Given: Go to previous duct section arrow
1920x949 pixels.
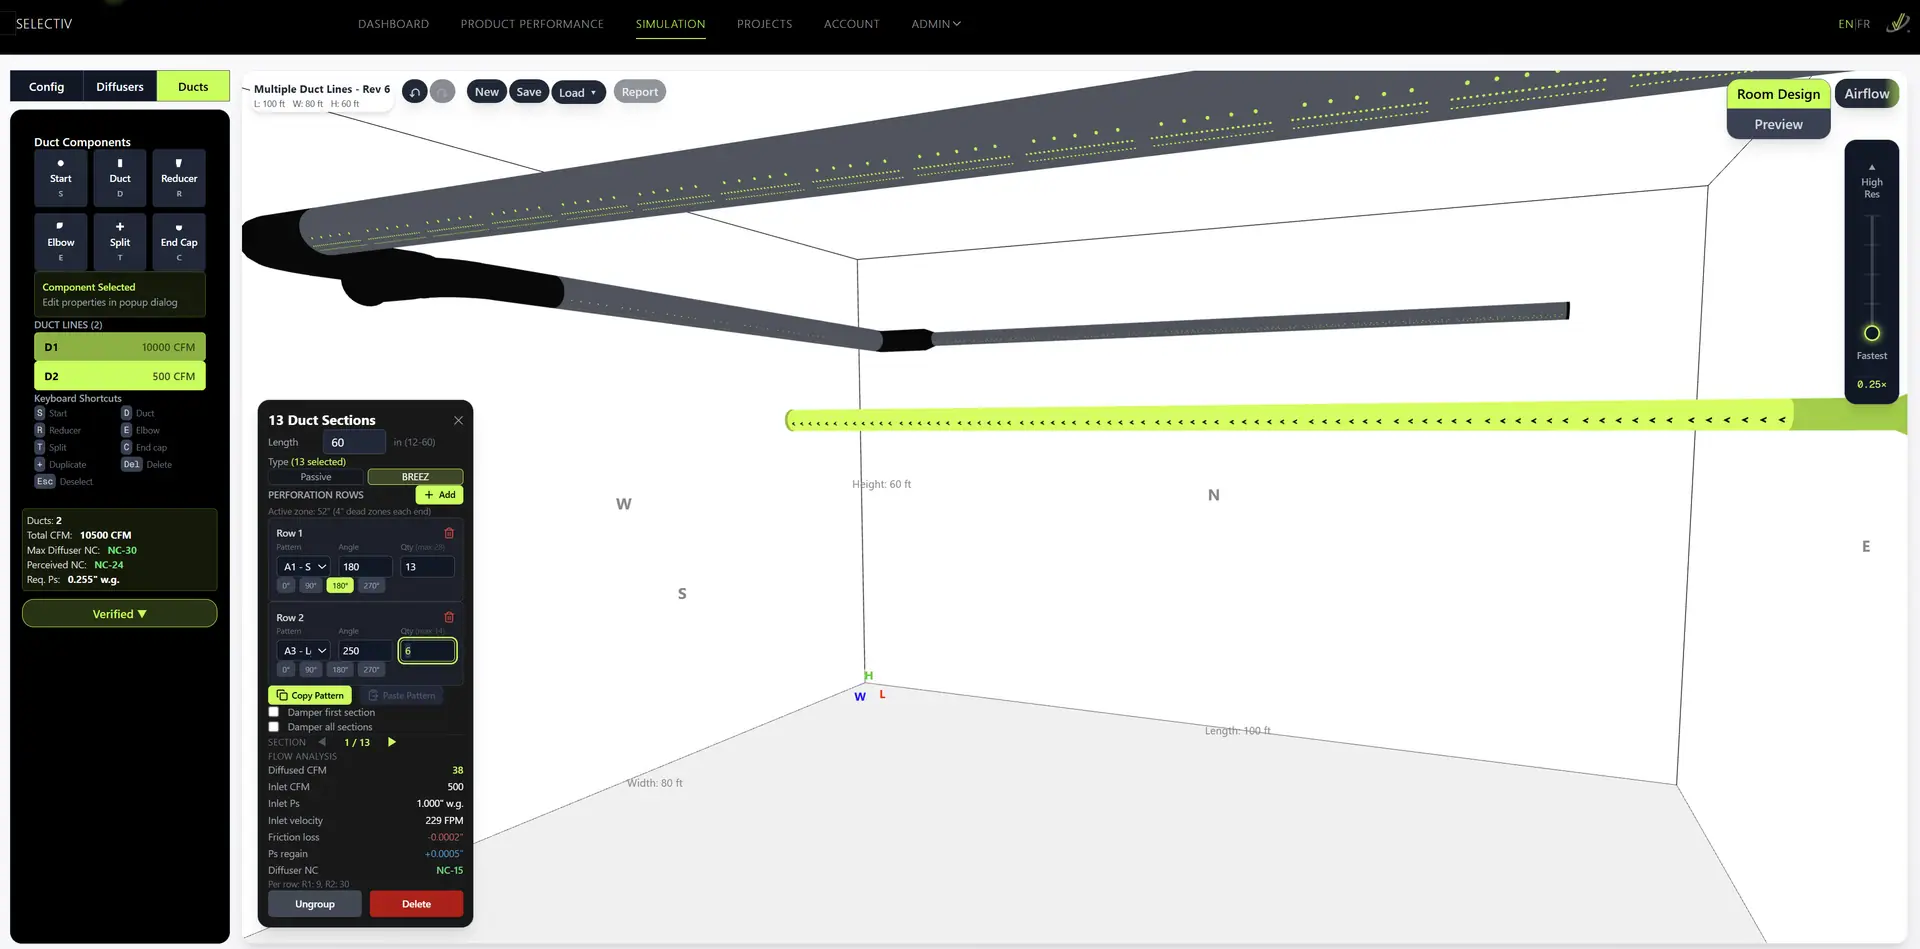Looking at the screenshot, I should pyautogui.click(x=322, y=742).
